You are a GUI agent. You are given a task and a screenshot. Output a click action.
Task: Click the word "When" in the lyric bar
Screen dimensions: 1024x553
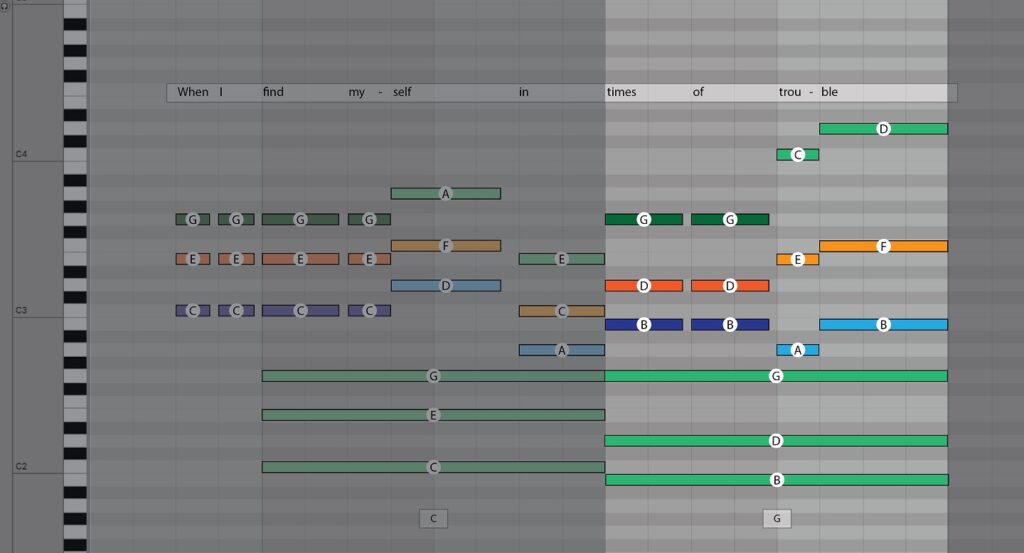[193, 93]
